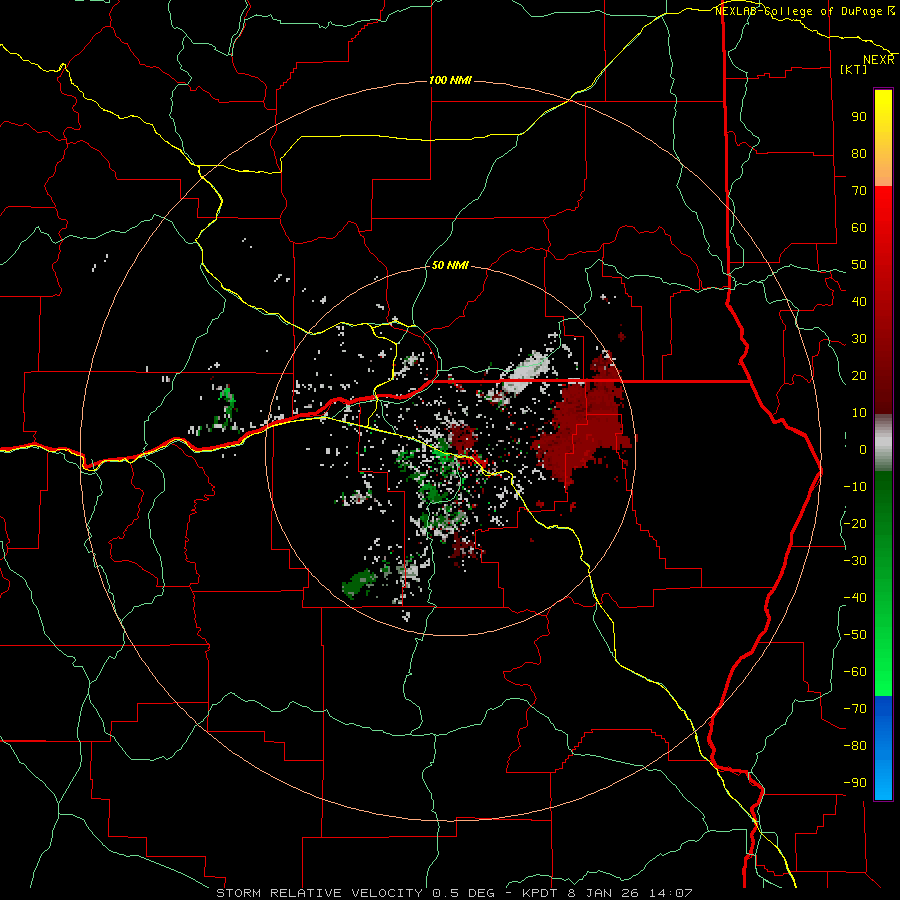
Task: Select the -30 label on the velocity scale
Action: coord(855,561)
